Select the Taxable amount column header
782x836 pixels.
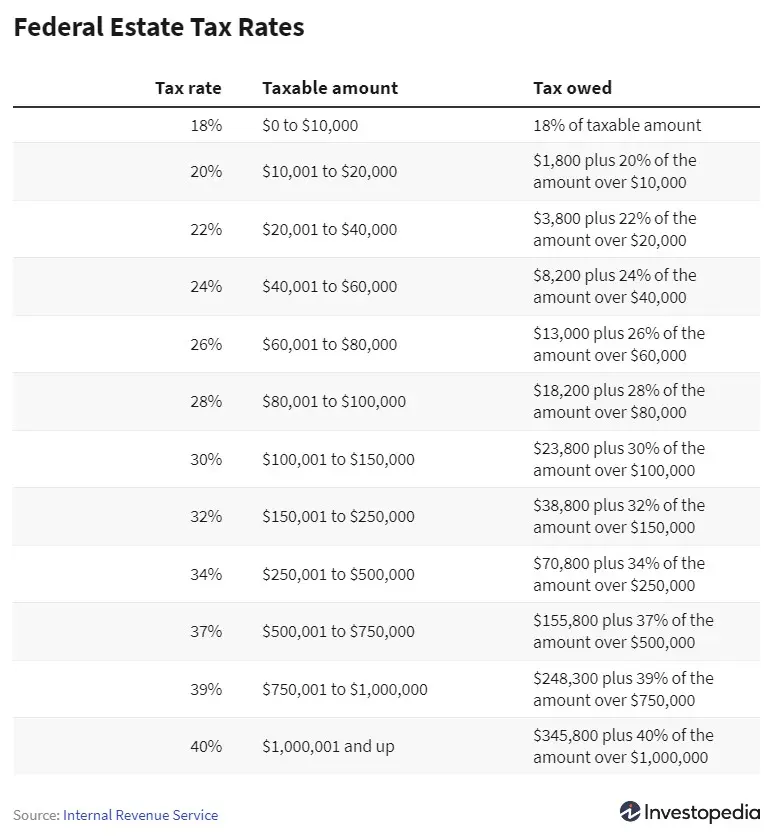(x=330, y=87)
